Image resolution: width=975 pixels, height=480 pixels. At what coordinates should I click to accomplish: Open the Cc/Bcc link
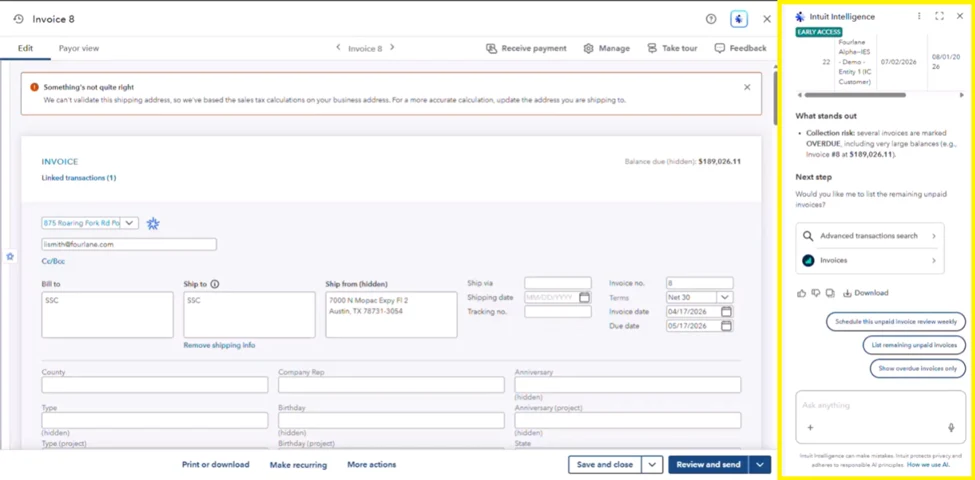(x=53, y=261)
